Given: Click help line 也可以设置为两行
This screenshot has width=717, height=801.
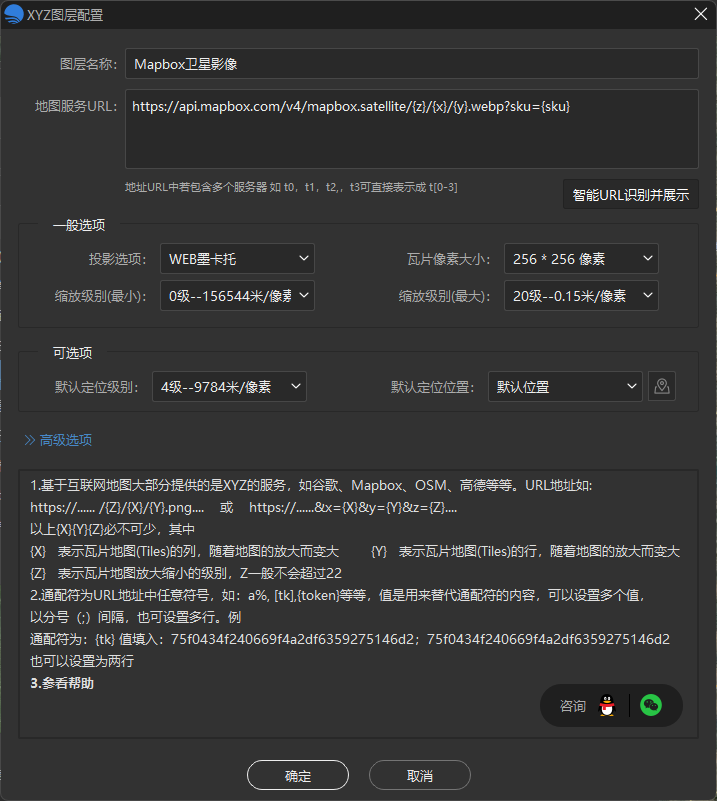Looking at the screenshot, I should [82, 661].
